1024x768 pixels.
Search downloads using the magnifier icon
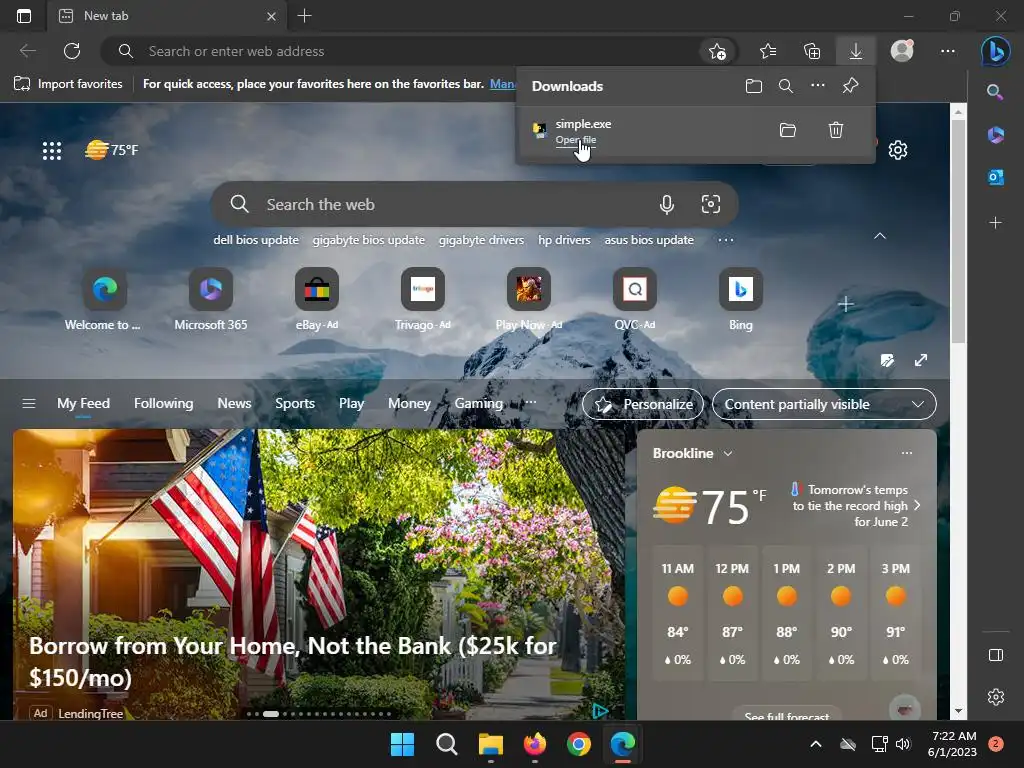786,86
